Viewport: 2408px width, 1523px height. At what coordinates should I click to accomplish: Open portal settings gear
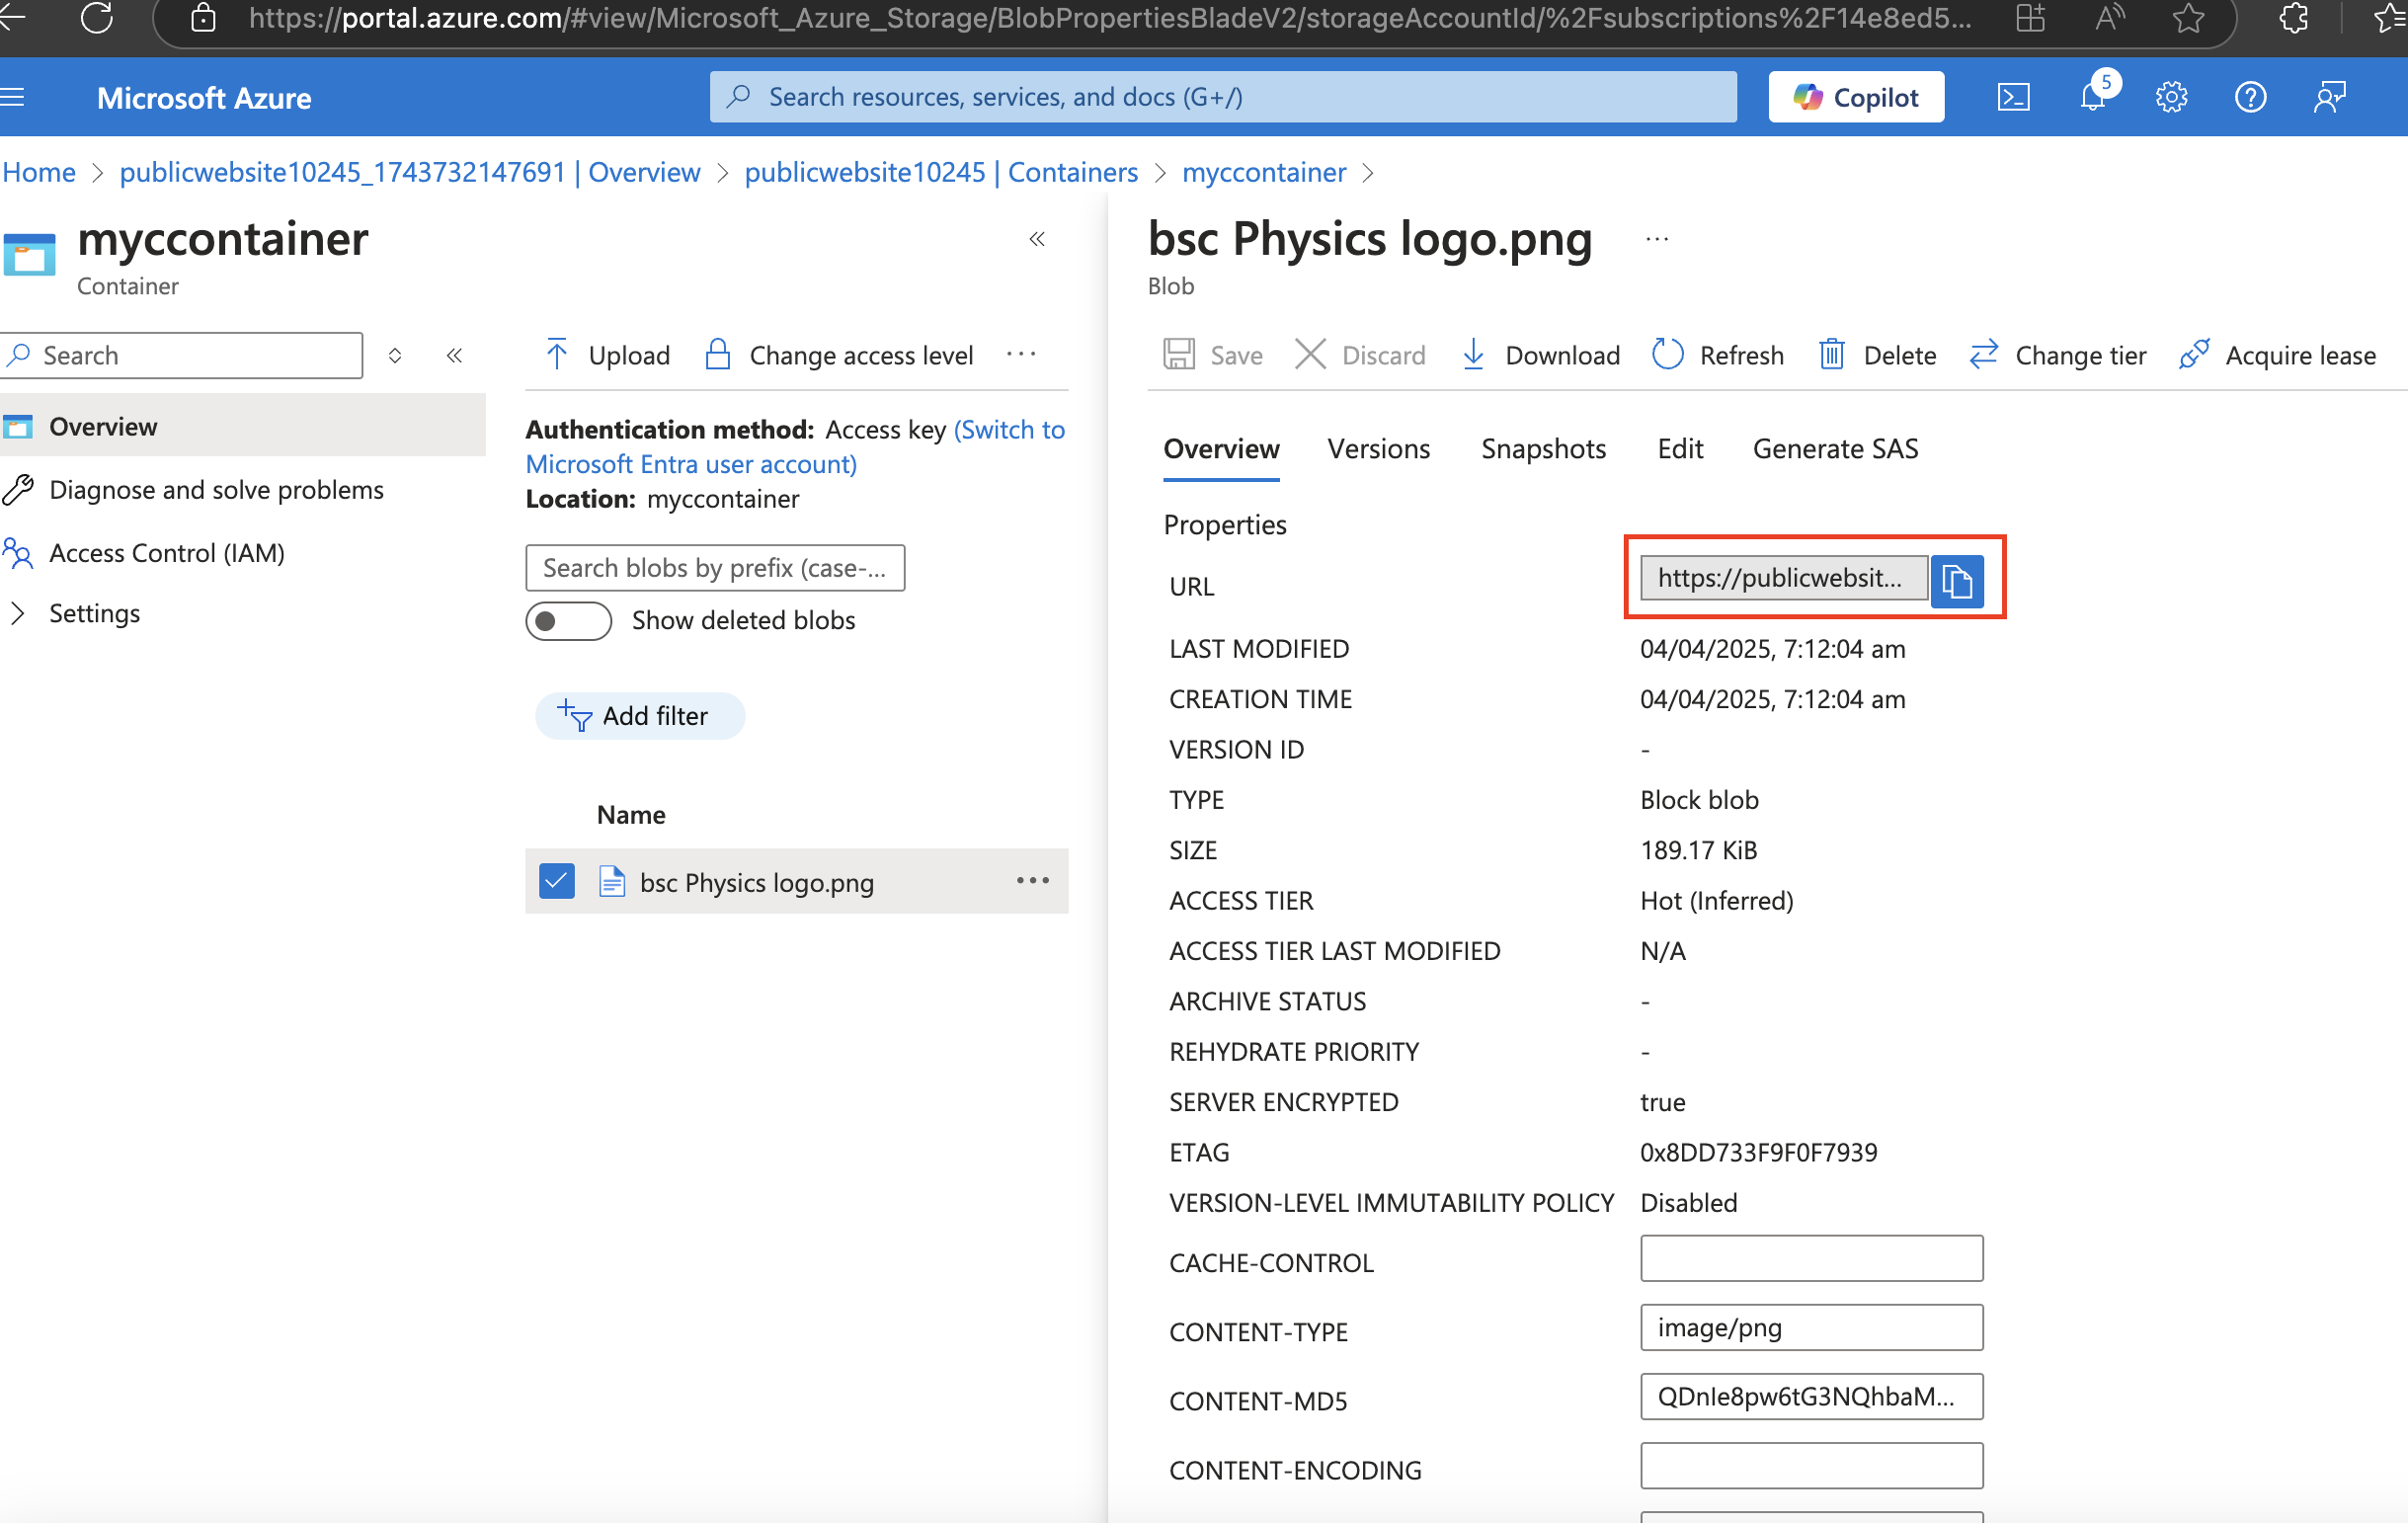[x=2171, y=97]
